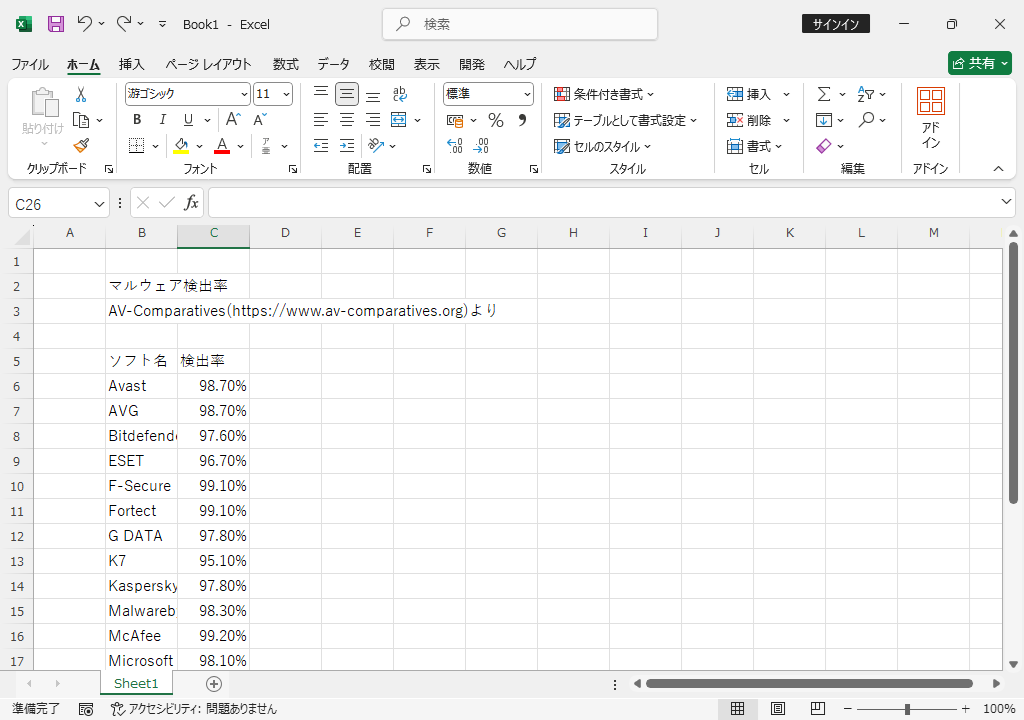Increase font size with larger A icon

point(233,120)
